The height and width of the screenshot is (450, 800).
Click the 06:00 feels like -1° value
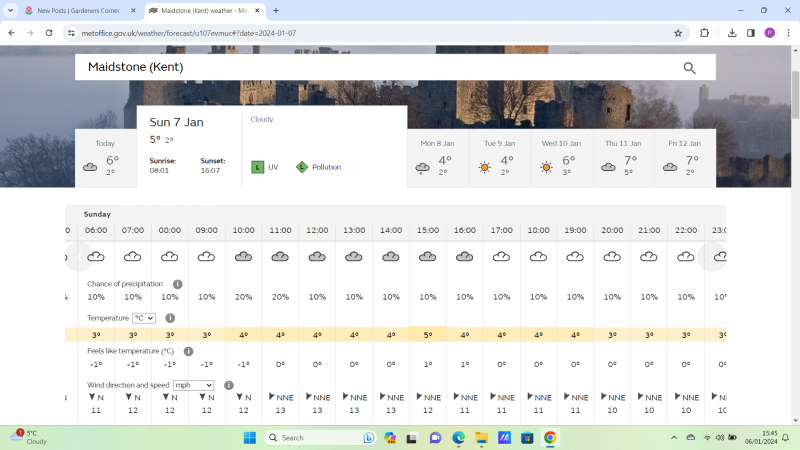96,364
